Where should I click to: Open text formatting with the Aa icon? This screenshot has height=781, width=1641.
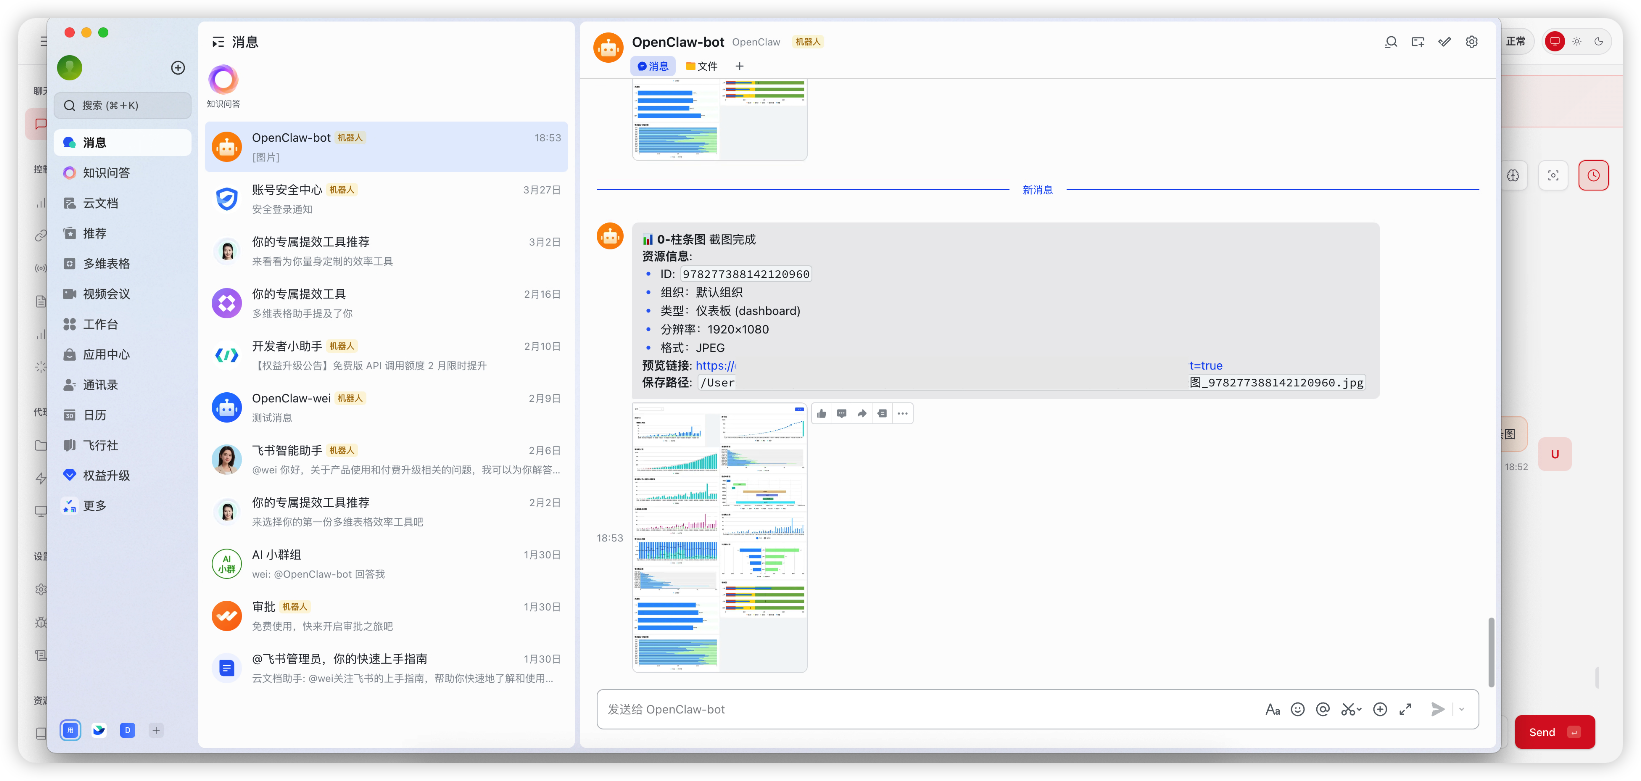point(1273,709)
